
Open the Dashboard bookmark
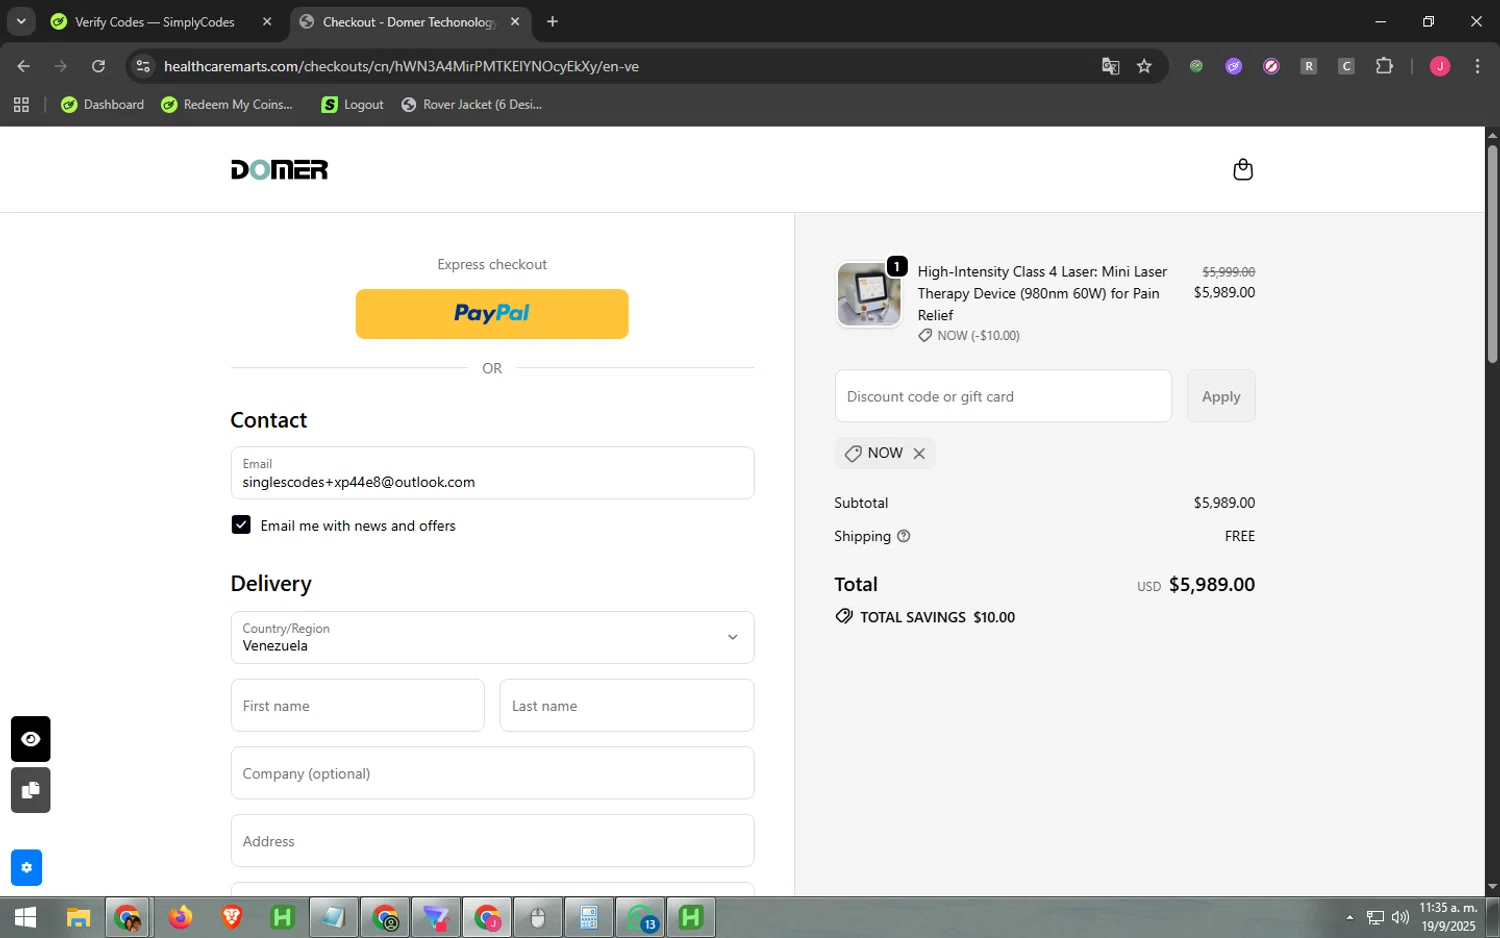click(102, 104)
